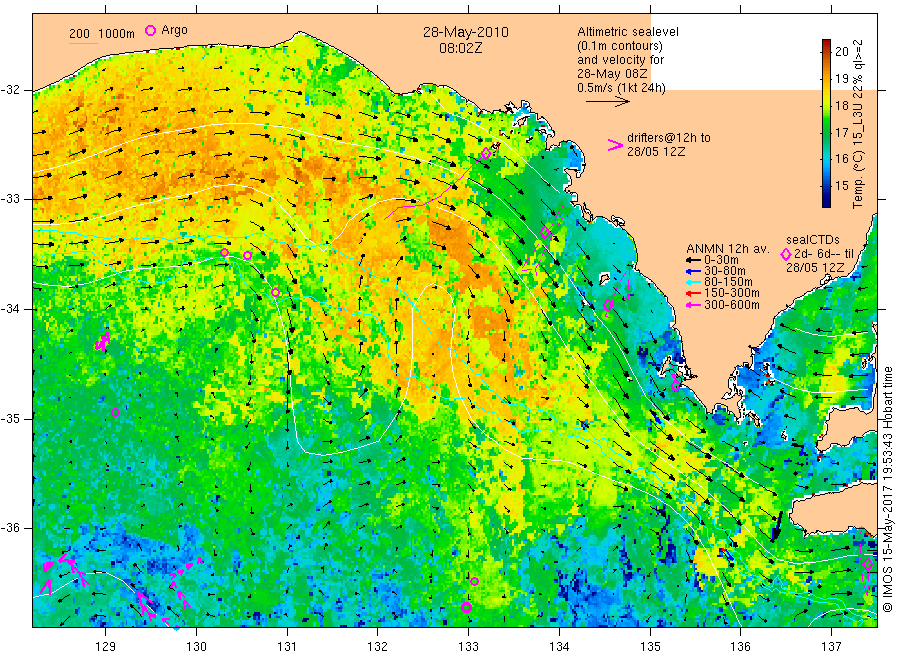
Task: Click the time label 08:02Z
Action: [460, 48]
